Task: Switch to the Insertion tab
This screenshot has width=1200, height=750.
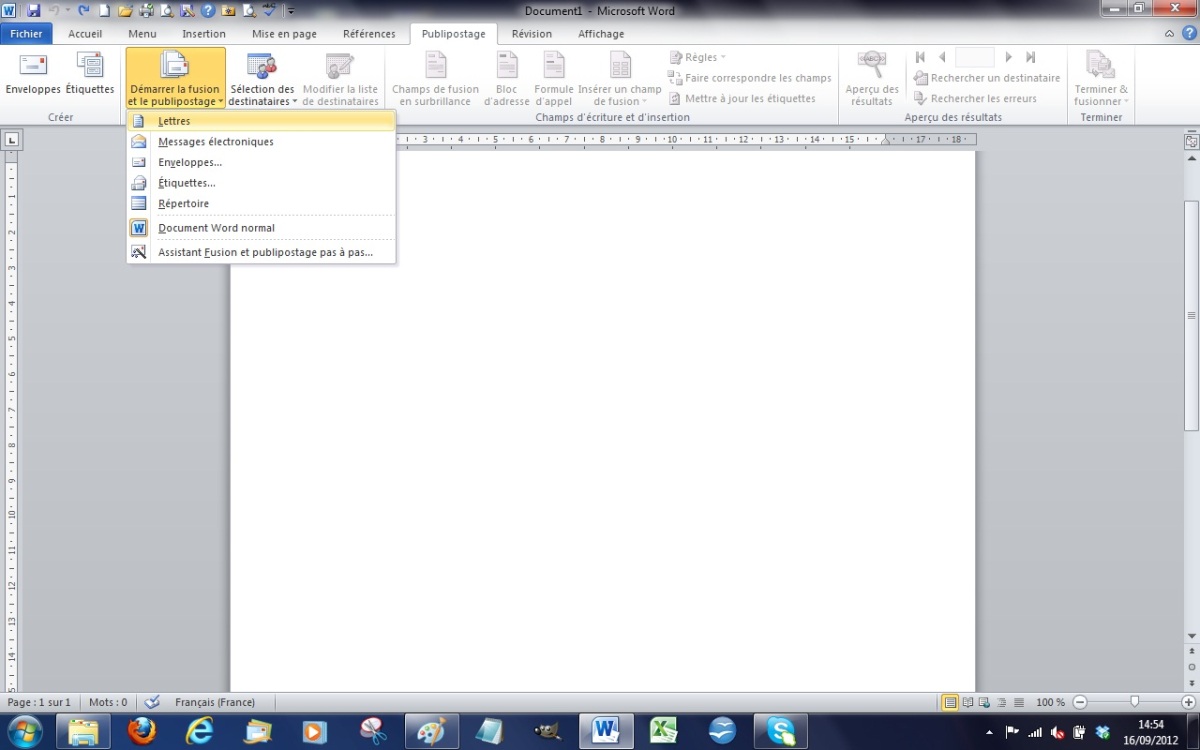Action: coord(204,33)
